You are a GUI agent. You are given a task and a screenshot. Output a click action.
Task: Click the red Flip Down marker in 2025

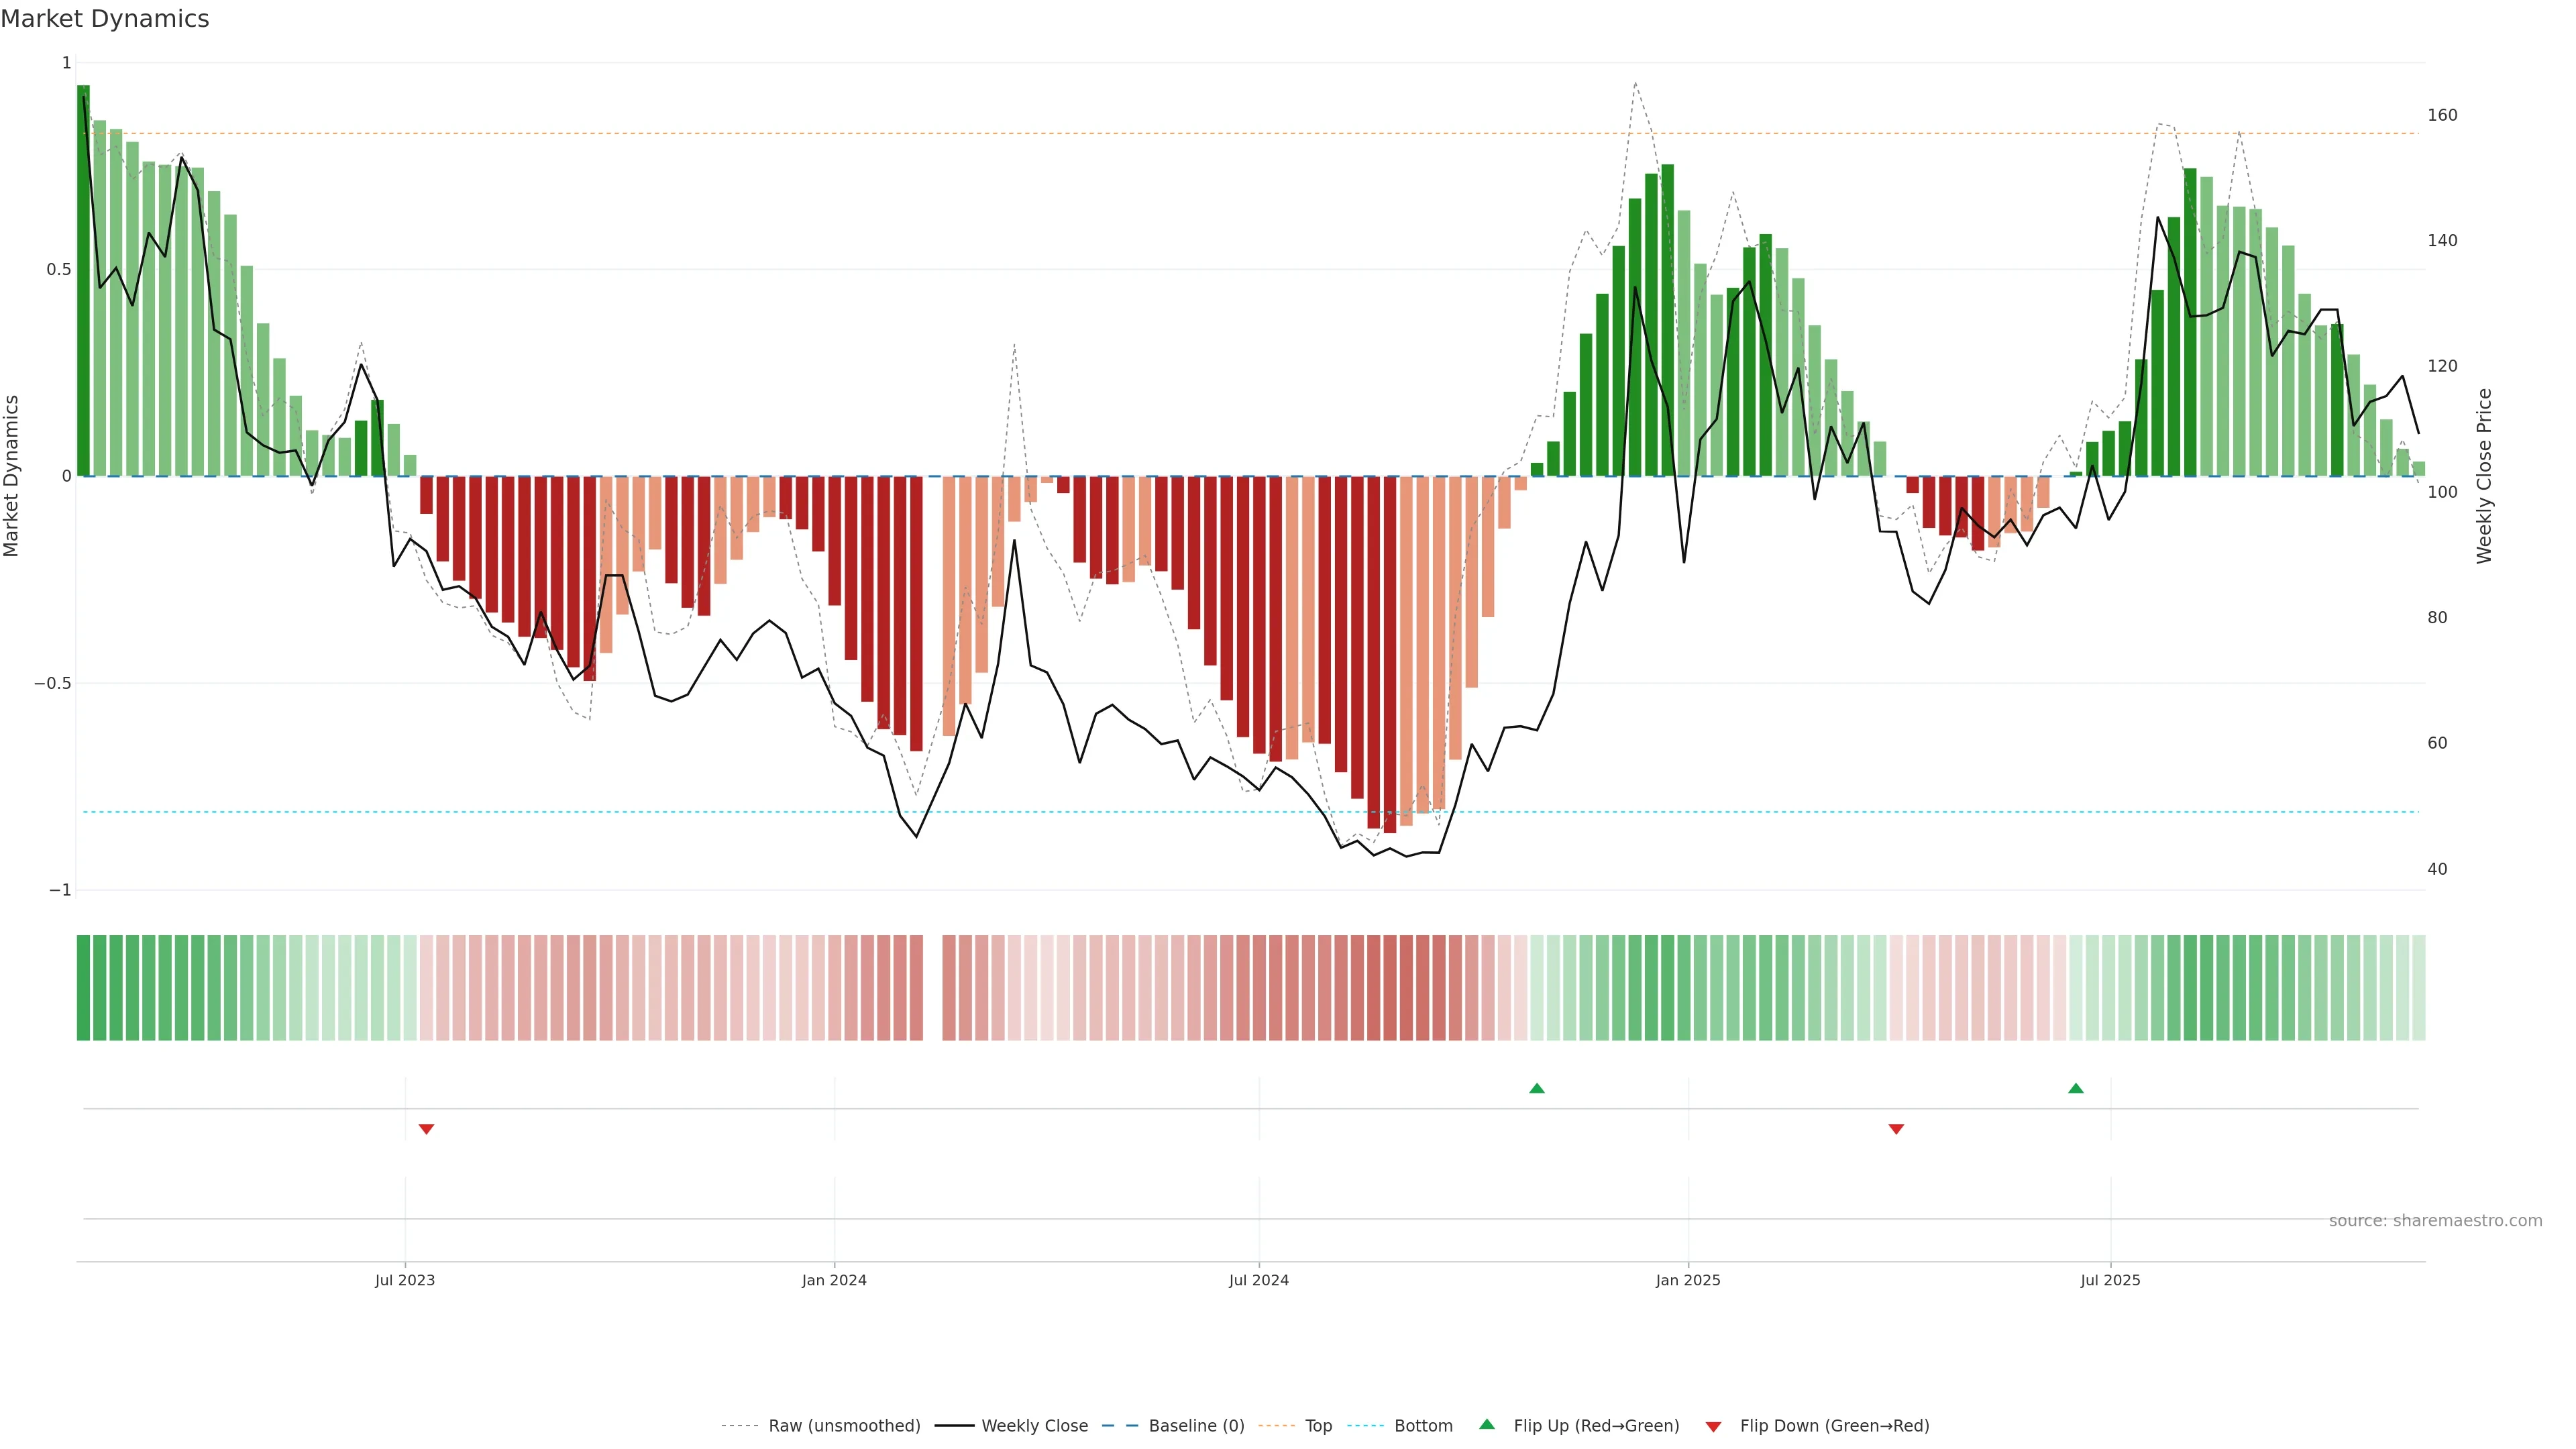click(1896, 1129)
